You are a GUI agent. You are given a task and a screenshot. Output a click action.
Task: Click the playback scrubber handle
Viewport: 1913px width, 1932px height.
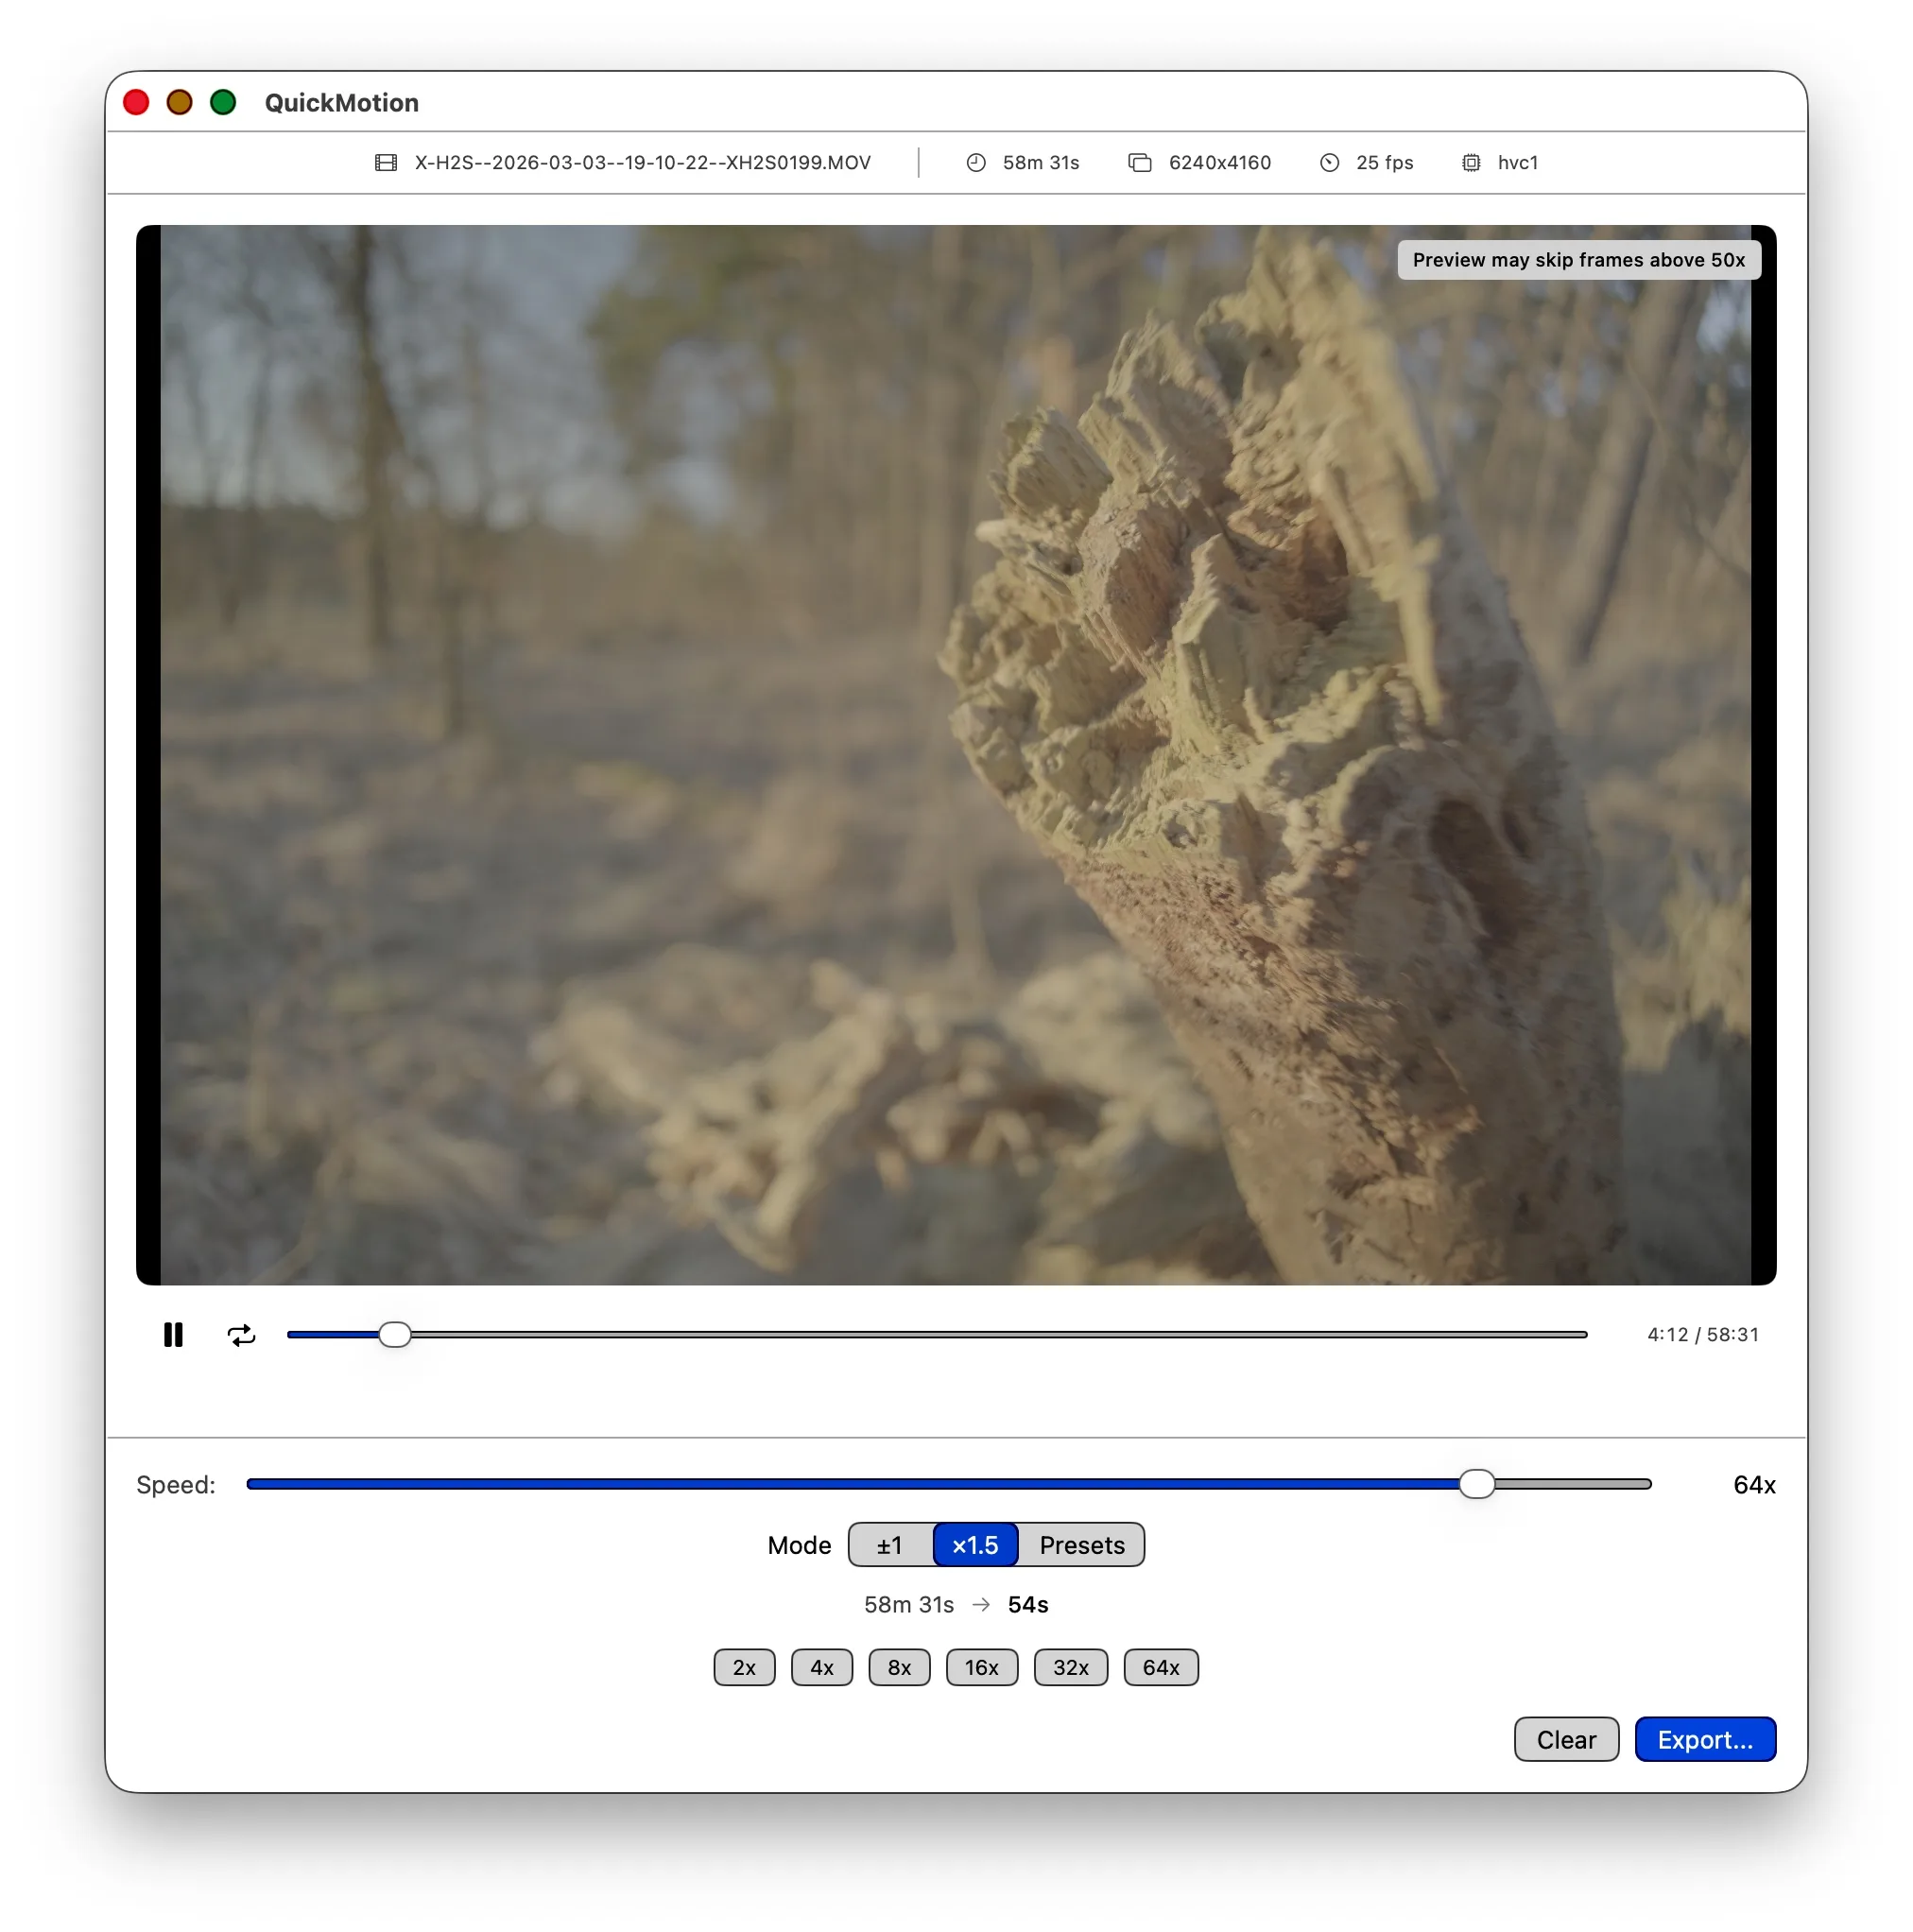click(395, 1335)
